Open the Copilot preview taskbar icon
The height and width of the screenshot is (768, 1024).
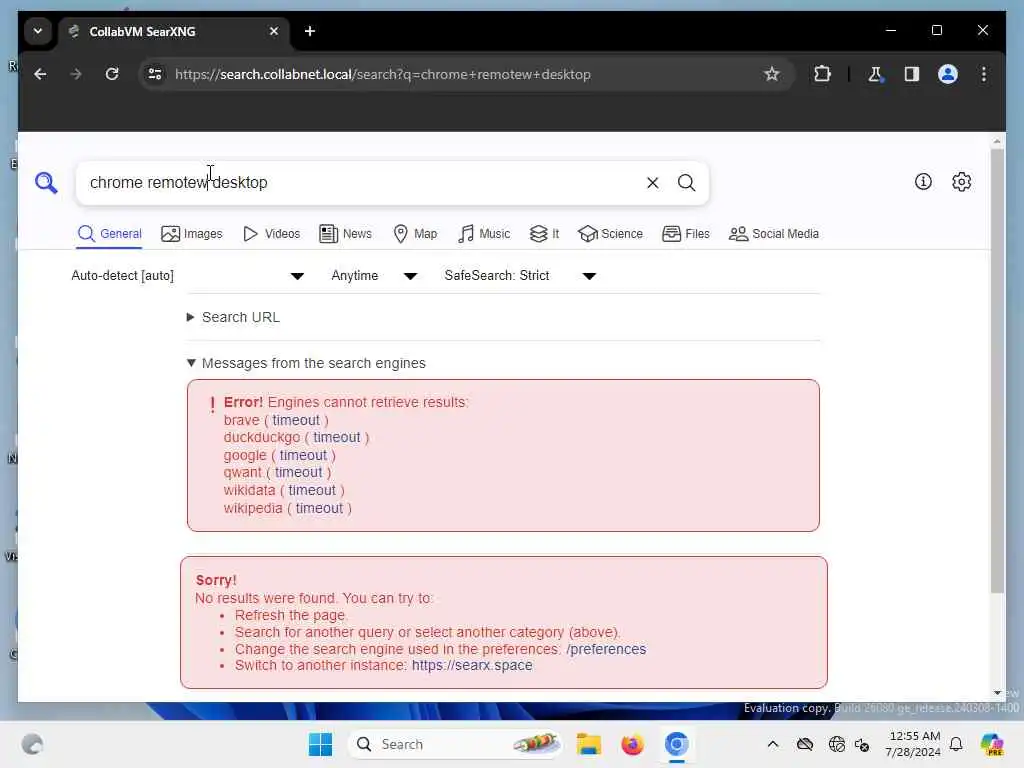(991, 744)
